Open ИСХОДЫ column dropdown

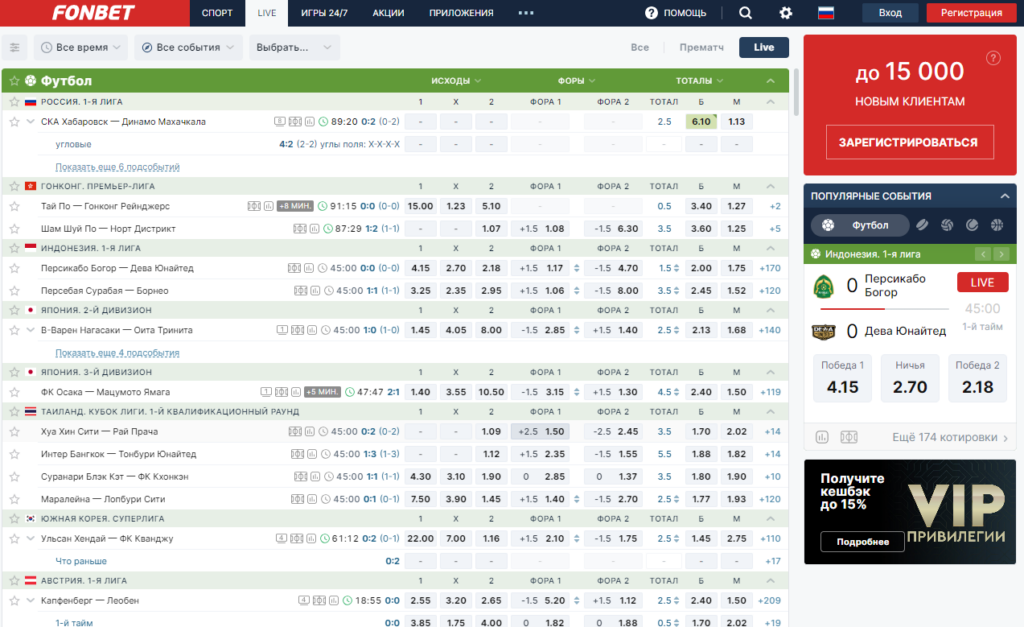click(456, 81)
